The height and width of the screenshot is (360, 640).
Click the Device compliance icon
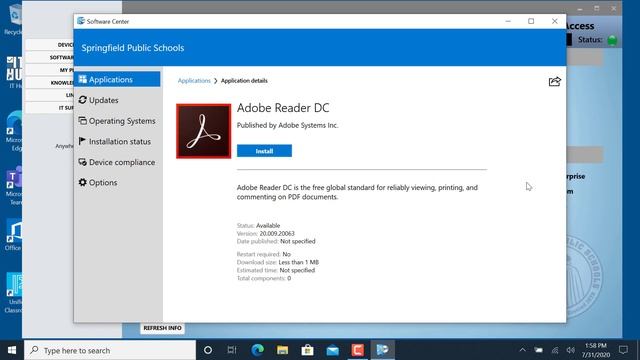(82, 162)
